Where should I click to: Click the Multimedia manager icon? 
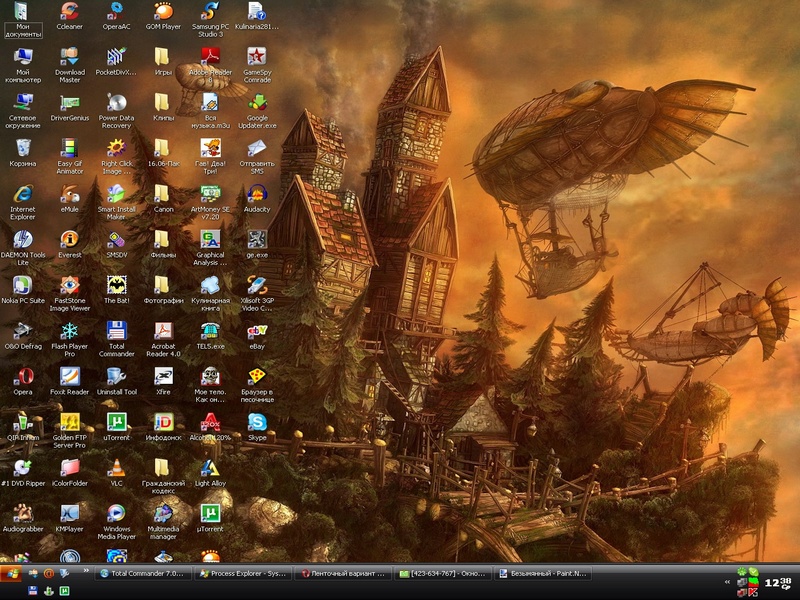[x=163, y=513]
